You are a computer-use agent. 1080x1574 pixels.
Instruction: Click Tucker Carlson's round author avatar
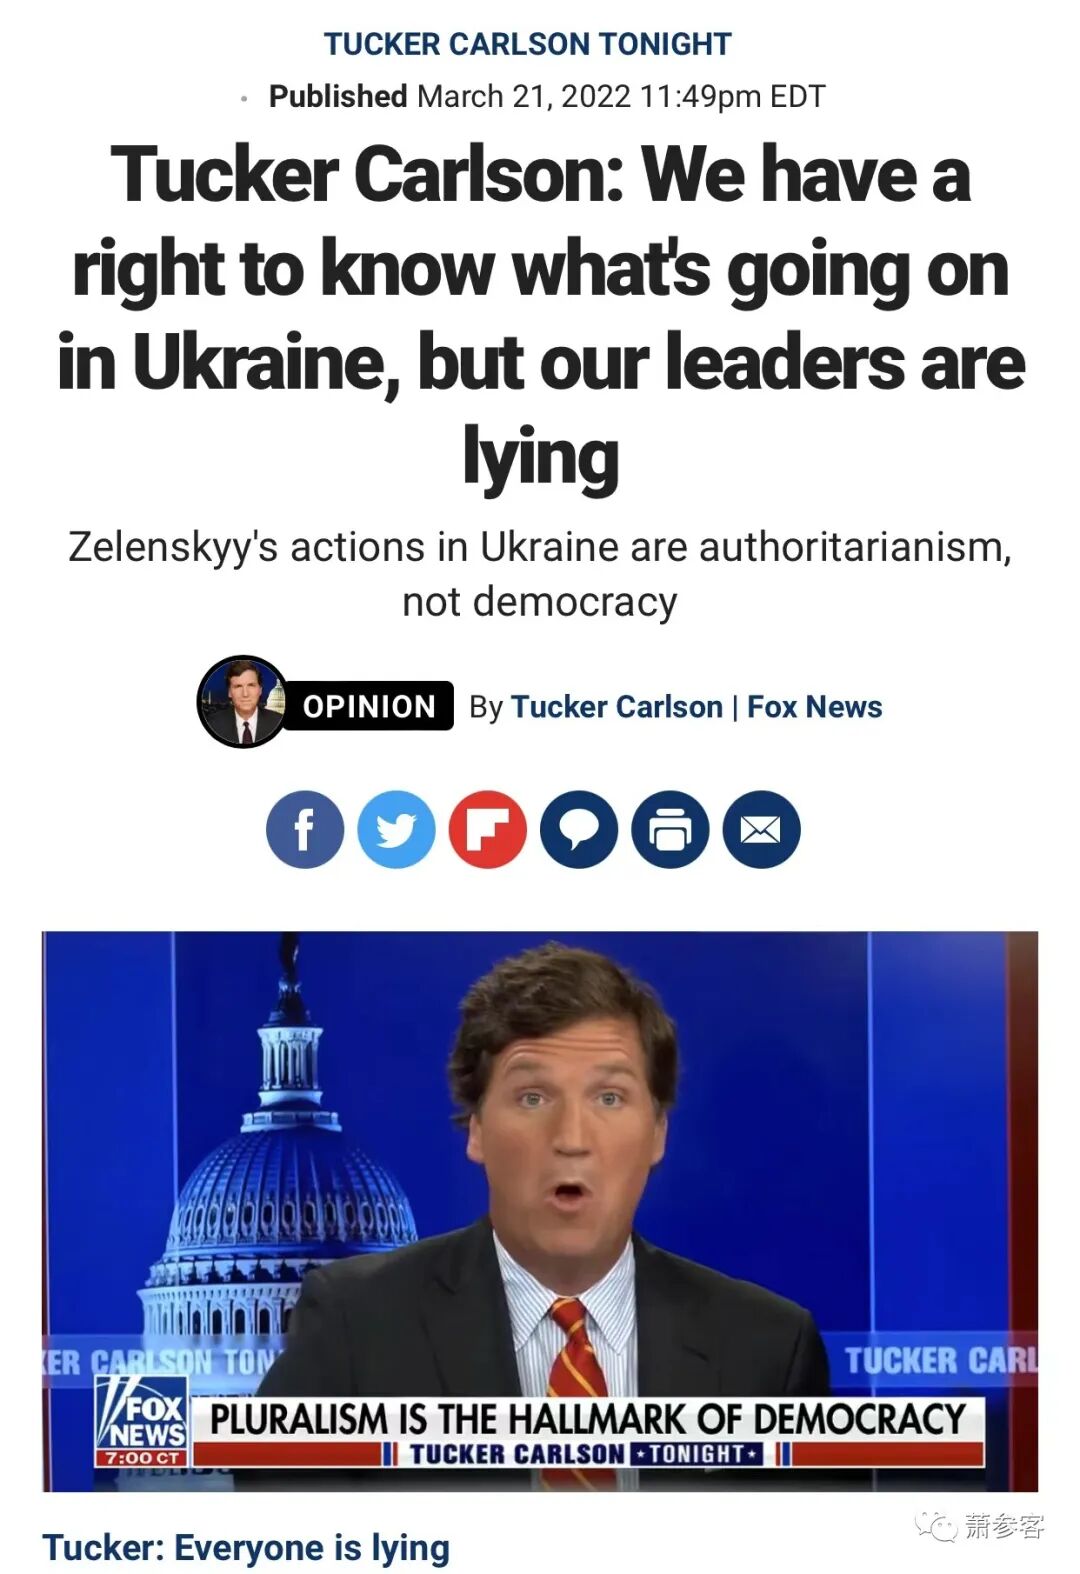coord(242,702)
